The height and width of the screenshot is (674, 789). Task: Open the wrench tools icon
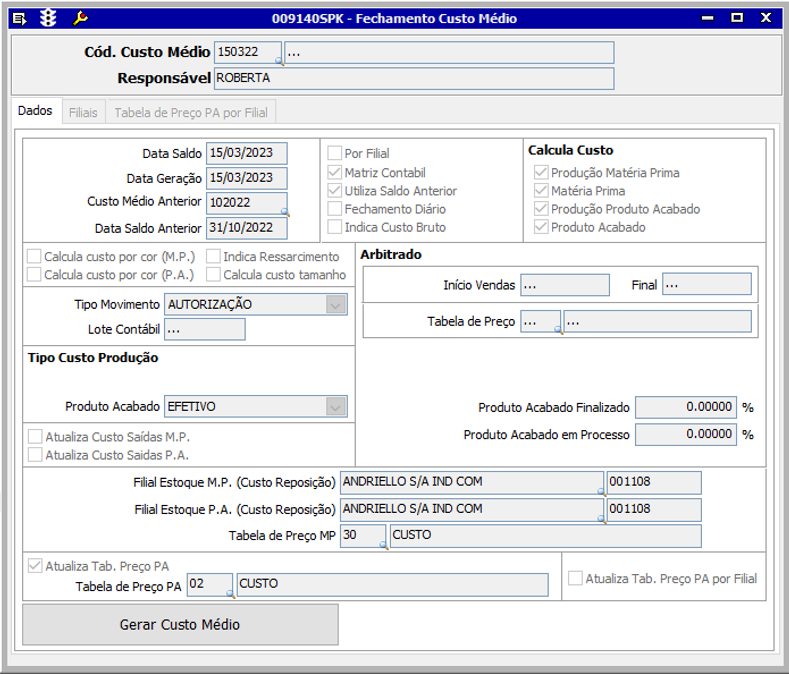coord(81,18)
